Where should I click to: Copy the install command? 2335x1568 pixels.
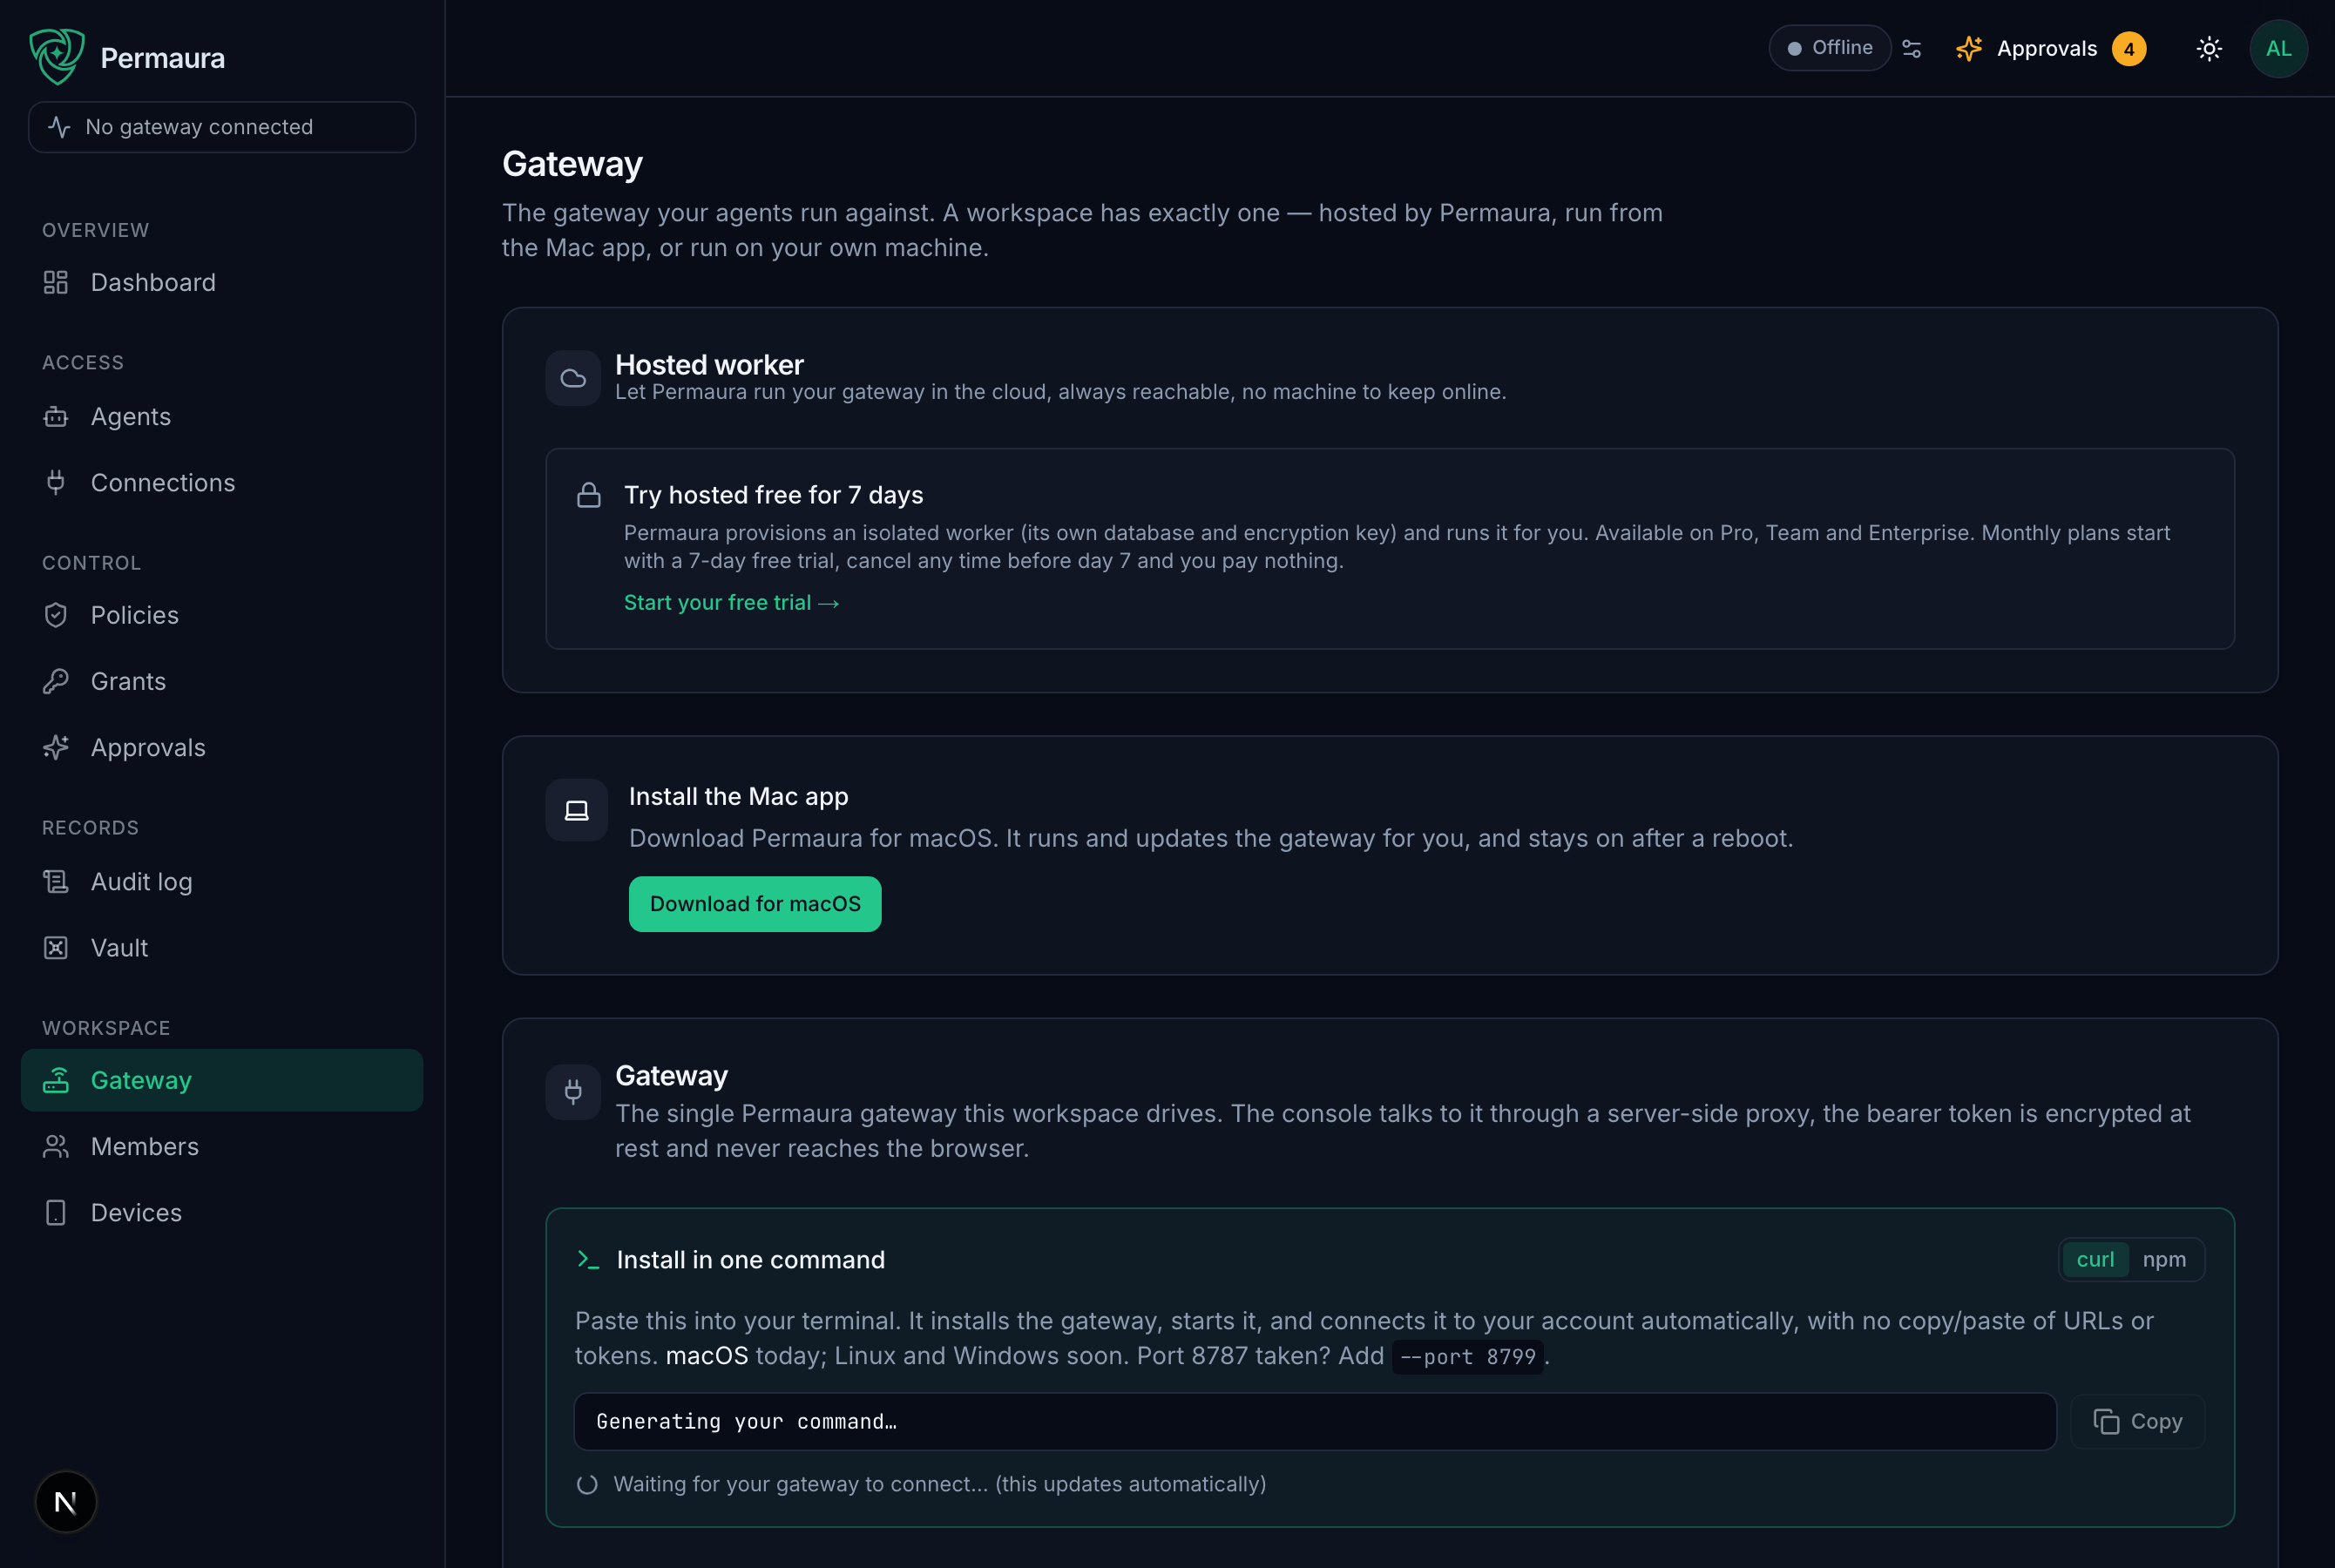[2137, 1421]
